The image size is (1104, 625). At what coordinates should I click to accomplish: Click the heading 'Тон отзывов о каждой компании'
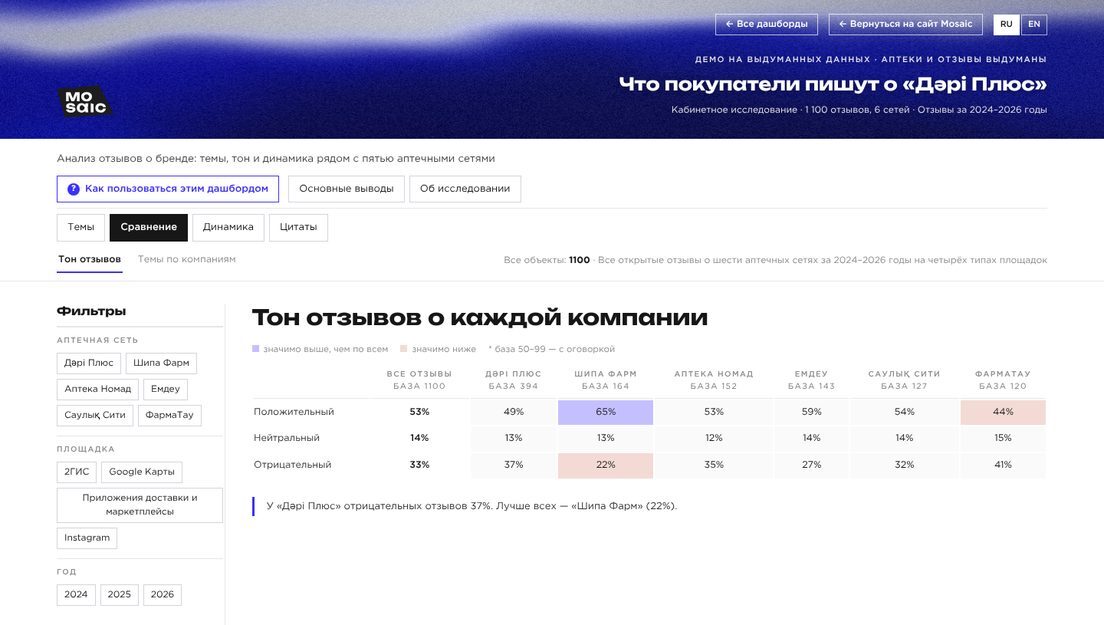point(479,318)
